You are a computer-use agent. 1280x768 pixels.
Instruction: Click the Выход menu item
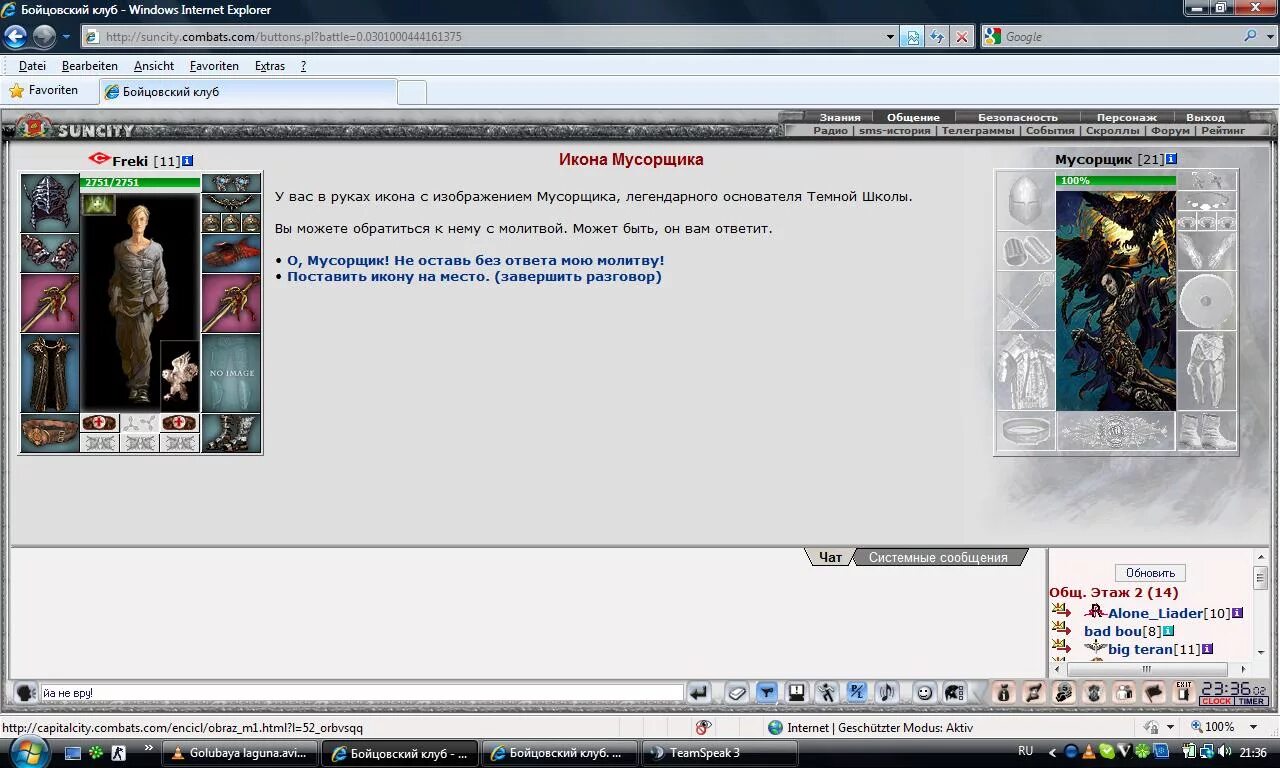(x=1205, y=117)
